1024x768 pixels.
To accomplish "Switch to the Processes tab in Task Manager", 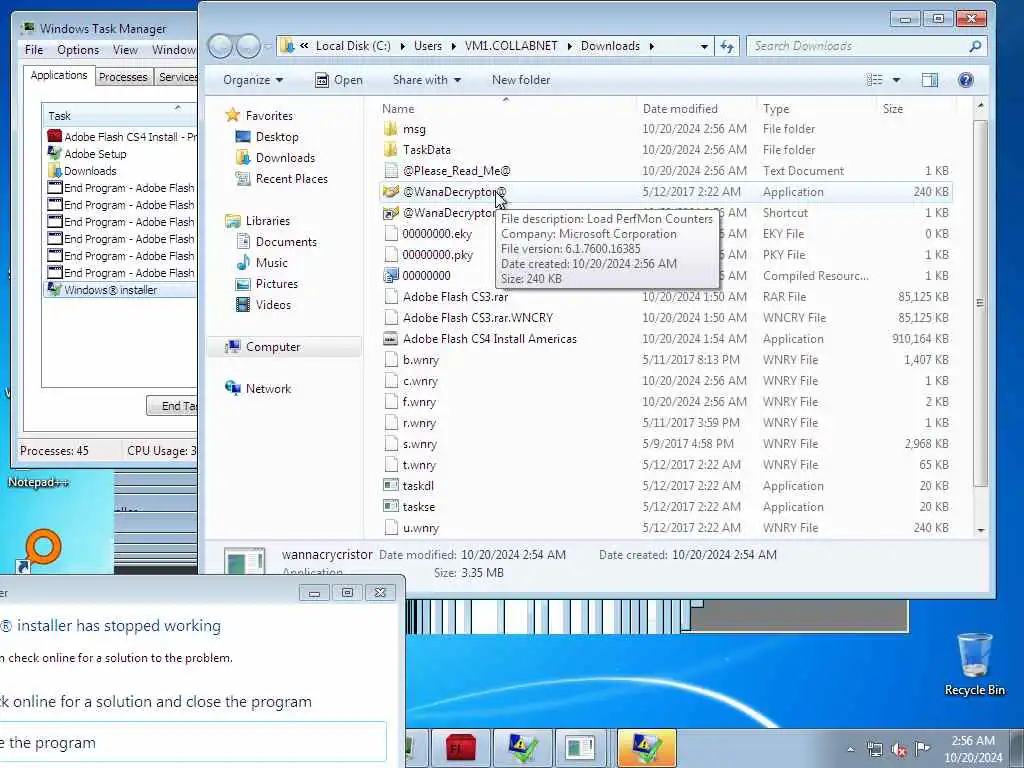I will [123, 76].
